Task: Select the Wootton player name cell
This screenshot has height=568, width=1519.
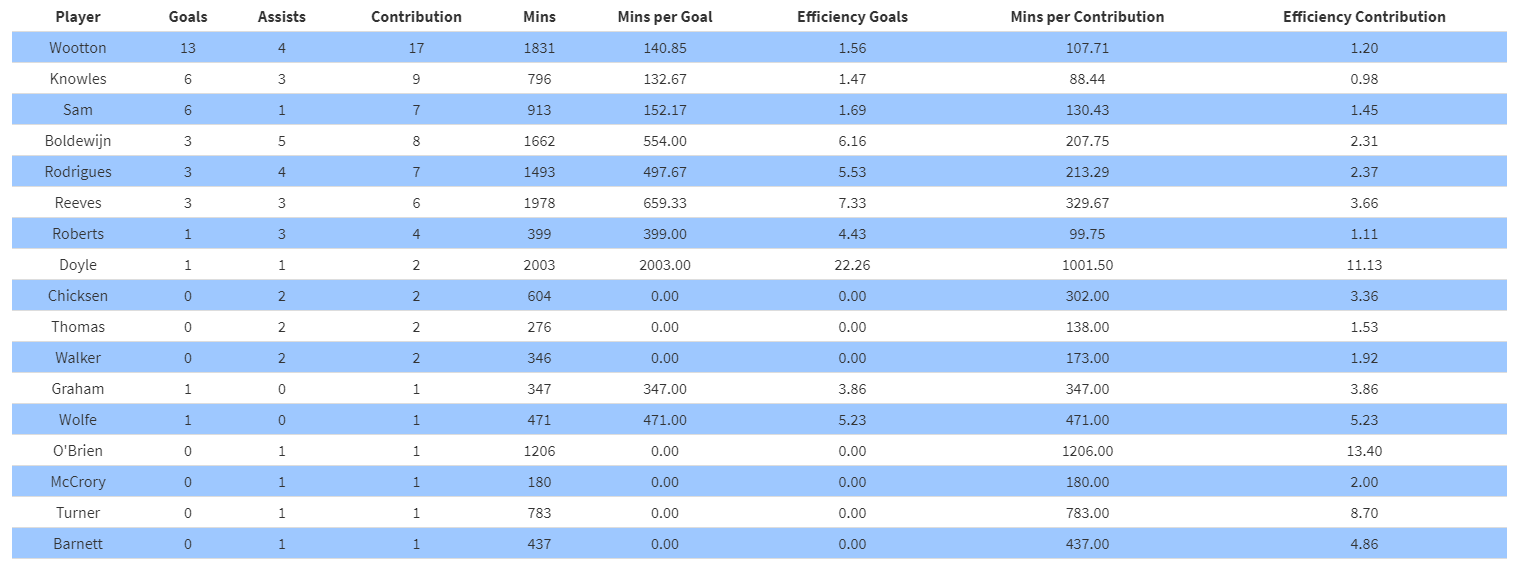Action: [x=78, y=48]
